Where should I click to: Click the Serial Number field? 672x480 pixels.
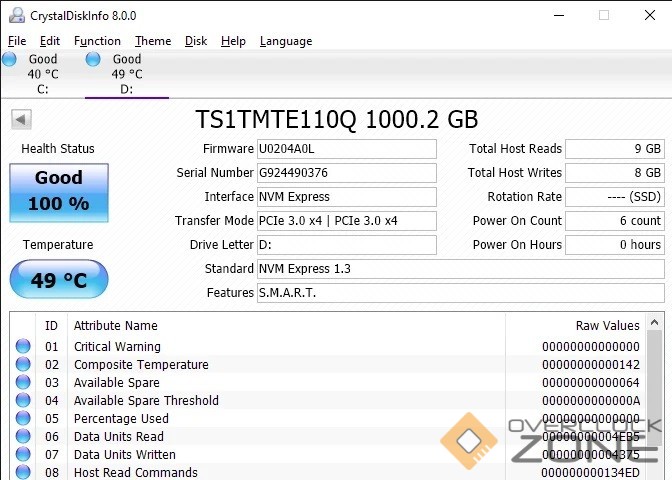coord(346,173)
